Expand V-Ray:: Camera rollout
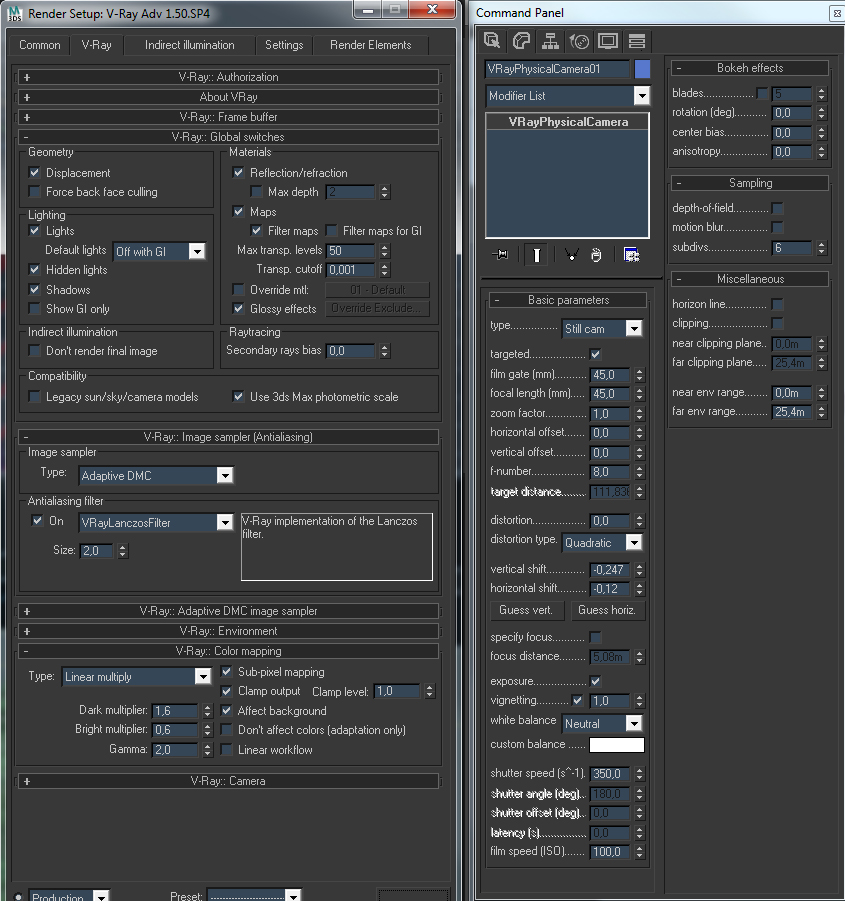Screen dimensions: 845x901 (x=229, y=781)
